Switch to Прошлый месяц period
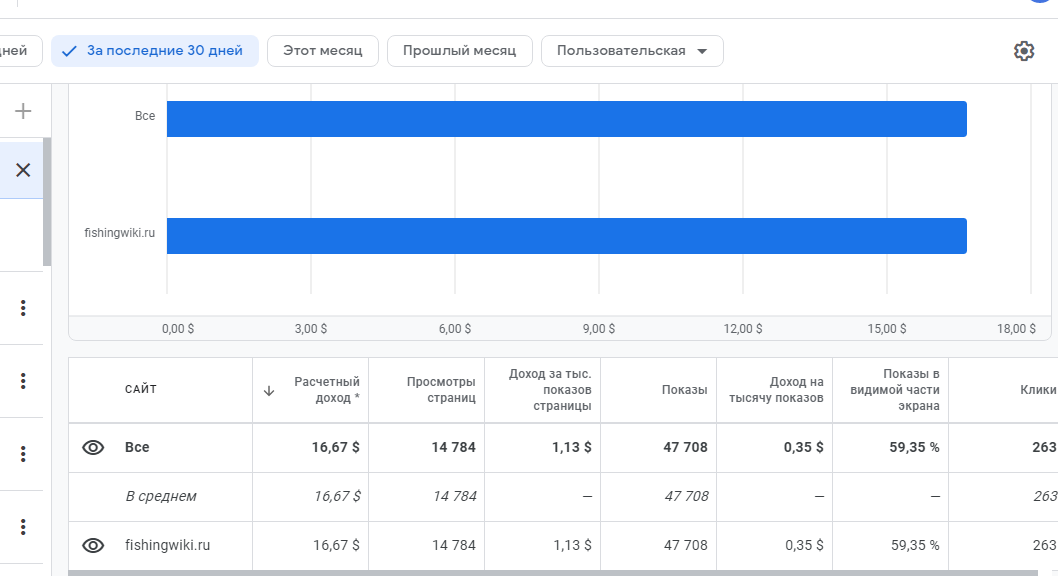The image size is (1058, 576). pos(459,51)
